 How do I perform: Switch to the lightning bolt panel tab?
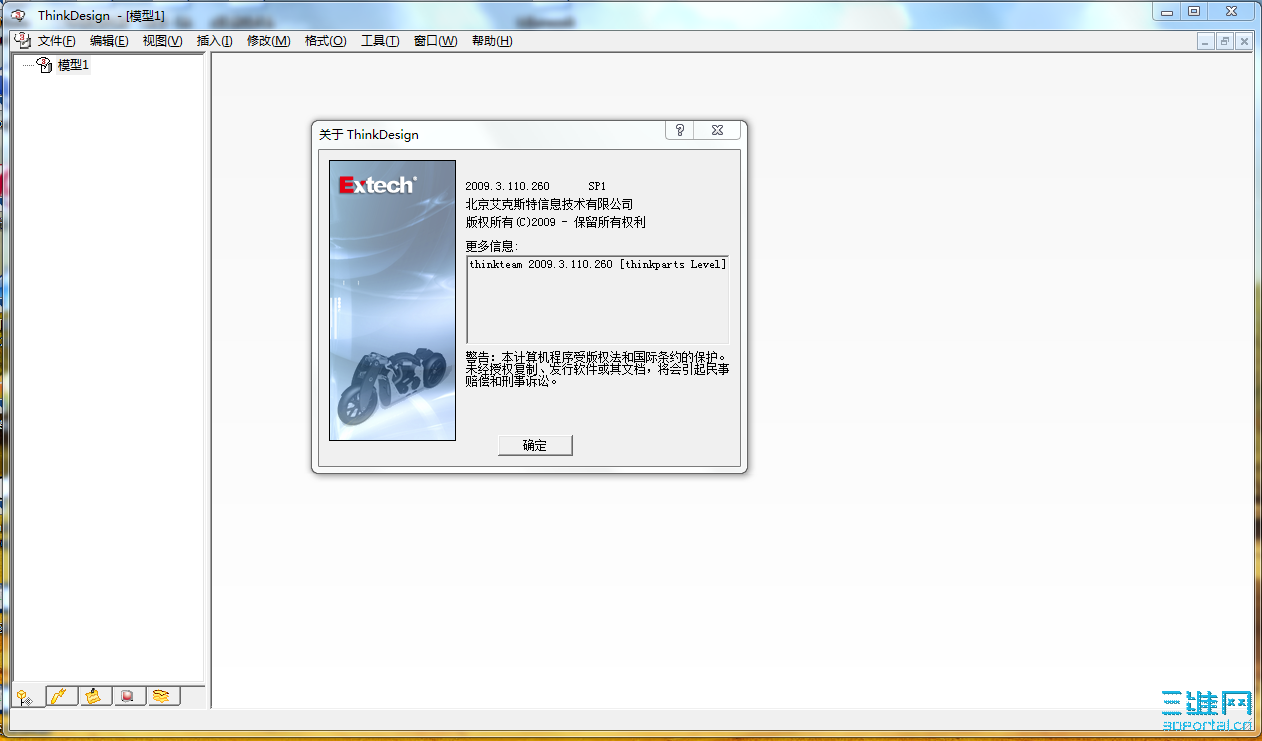(61, 696)
